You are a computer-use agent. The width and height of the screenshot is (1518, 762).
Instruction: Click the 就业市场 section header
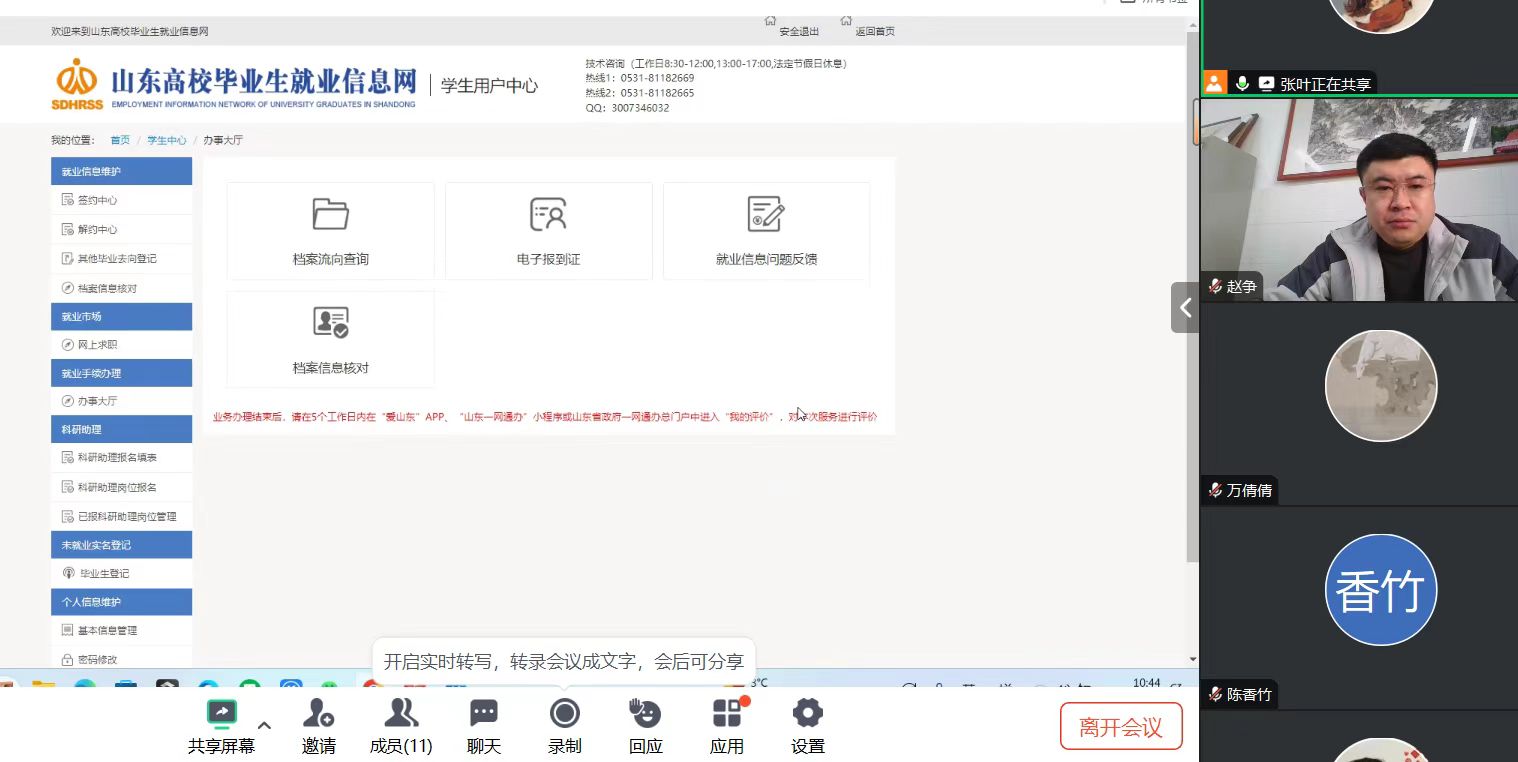pyautogui.click(x=121, y=316)
